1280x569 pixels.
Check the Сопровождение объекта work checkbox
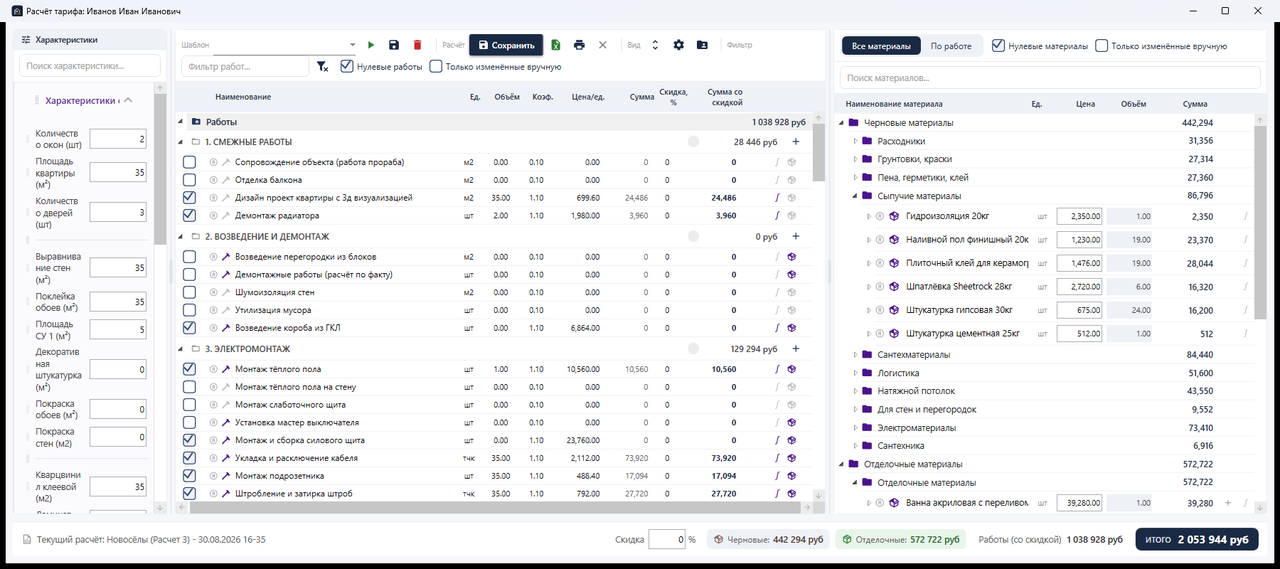pyautogui.click(x=190, y=162)
